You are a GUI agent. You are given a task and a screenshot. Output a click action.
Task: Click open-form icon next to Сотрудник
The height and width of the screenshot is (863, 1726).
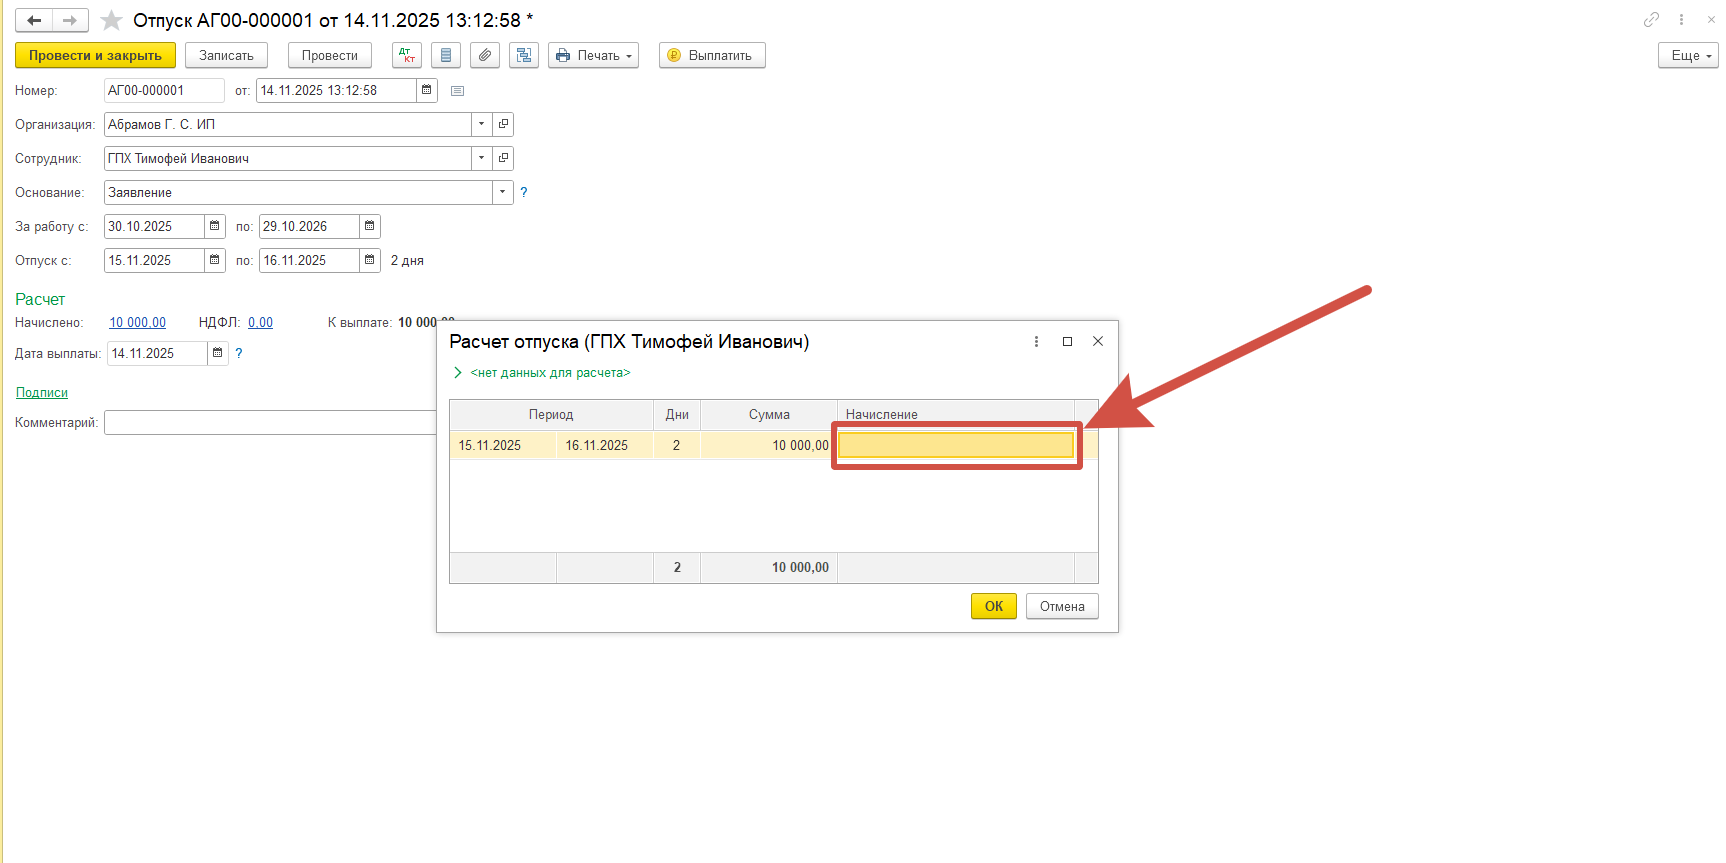pyautogui.click(x=503, y=158)
